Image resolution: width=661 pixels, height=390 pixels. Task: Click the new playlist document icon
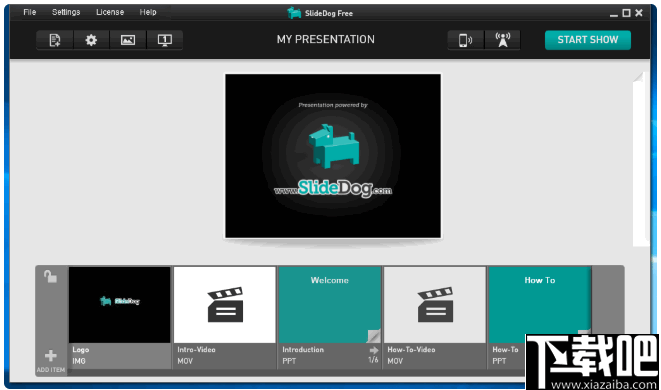point(55,40)
